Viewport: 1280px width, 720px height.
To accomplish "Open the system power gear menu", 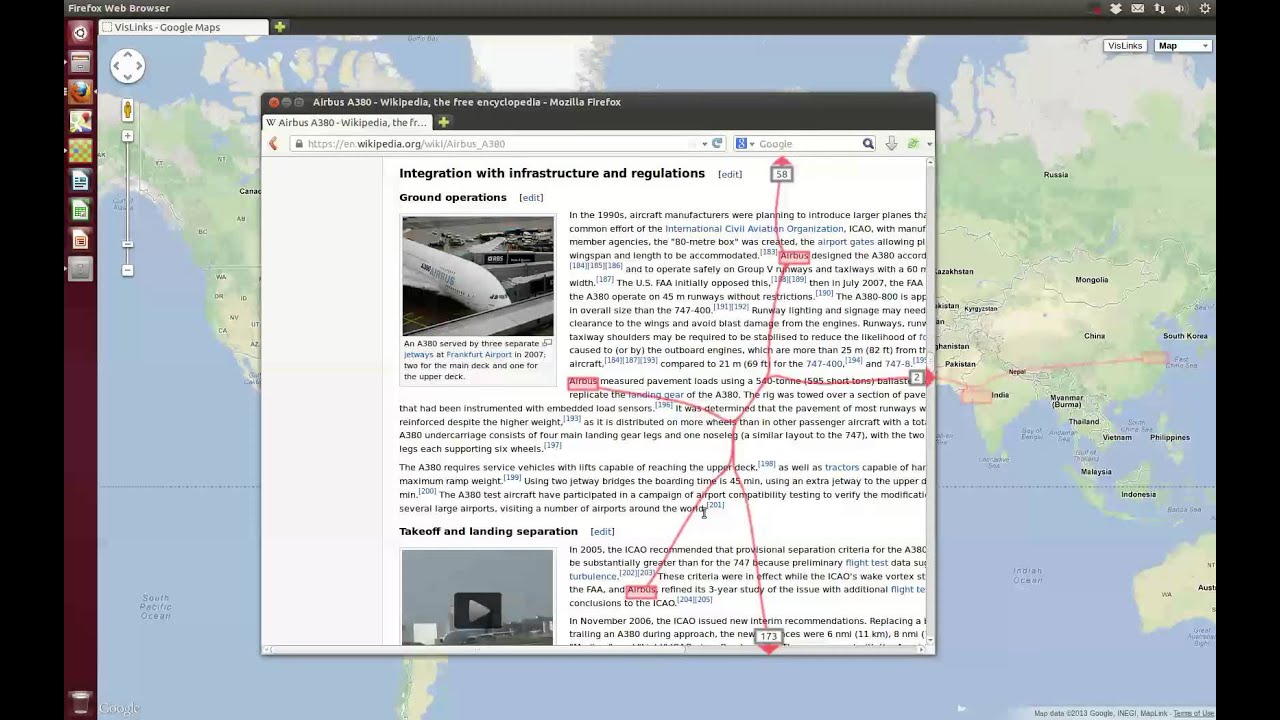I will [1205, 8].
